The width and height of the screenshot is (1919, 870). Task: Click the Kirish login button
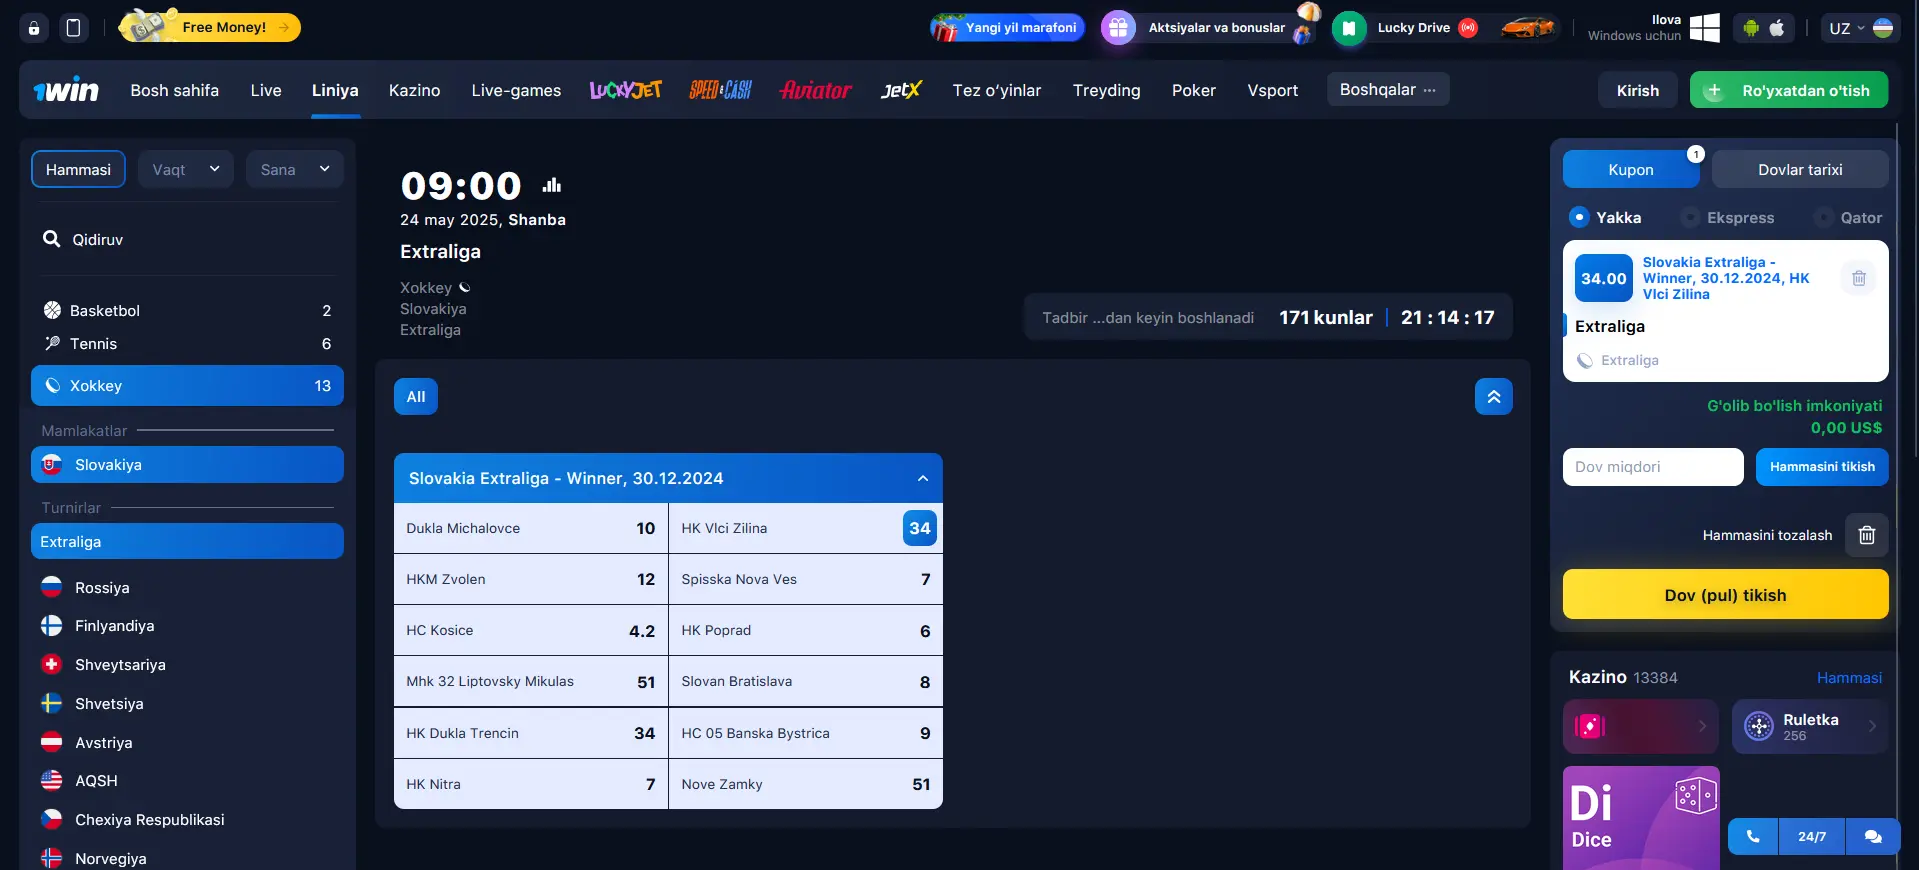[x=1637, y=90]
